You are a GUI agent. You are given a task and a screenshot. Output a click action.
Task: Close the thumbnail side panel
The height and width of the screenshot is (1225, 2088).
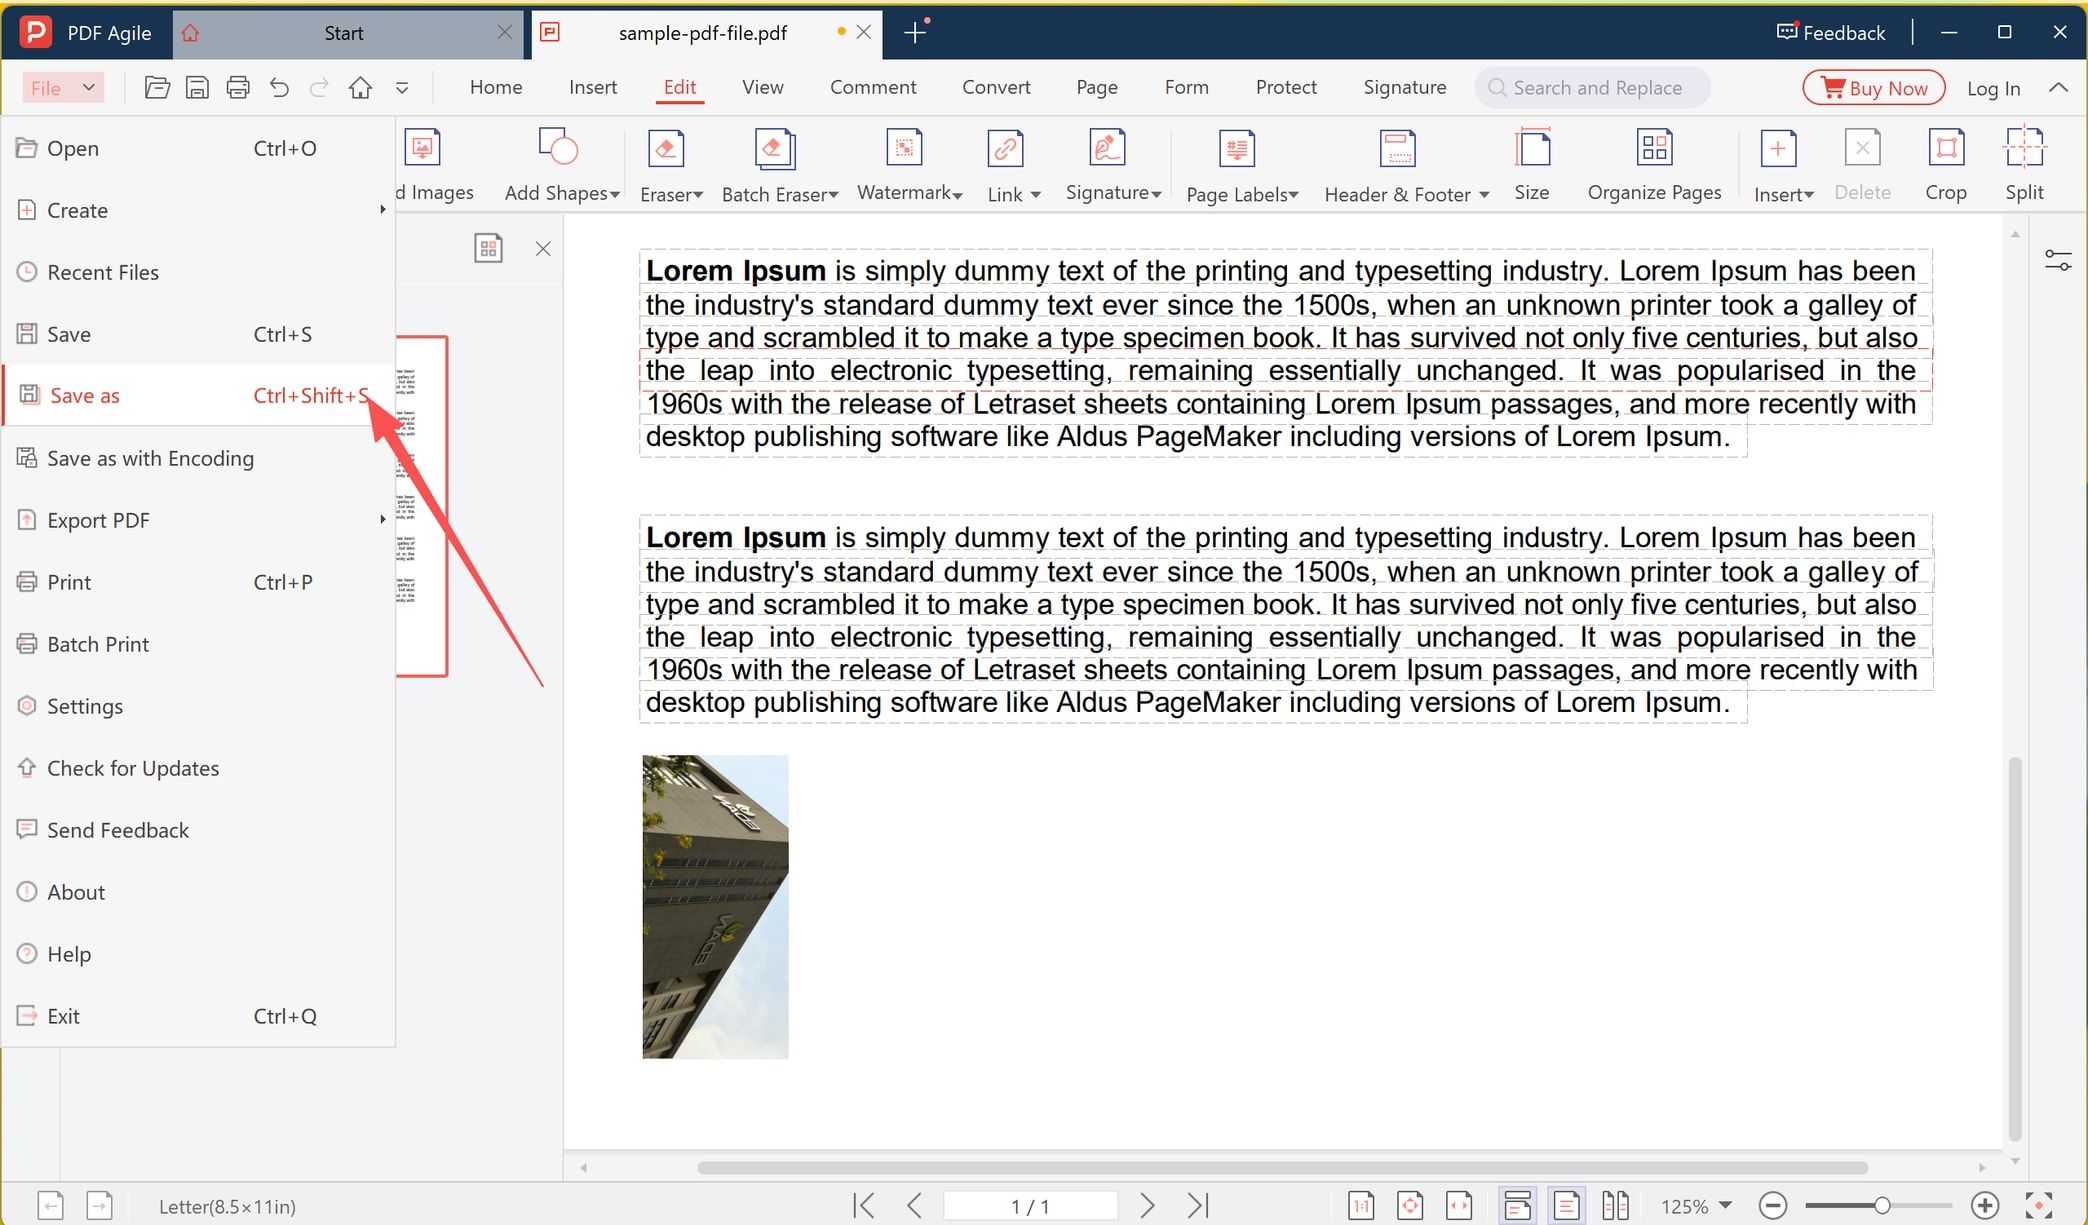pos(543,248)
